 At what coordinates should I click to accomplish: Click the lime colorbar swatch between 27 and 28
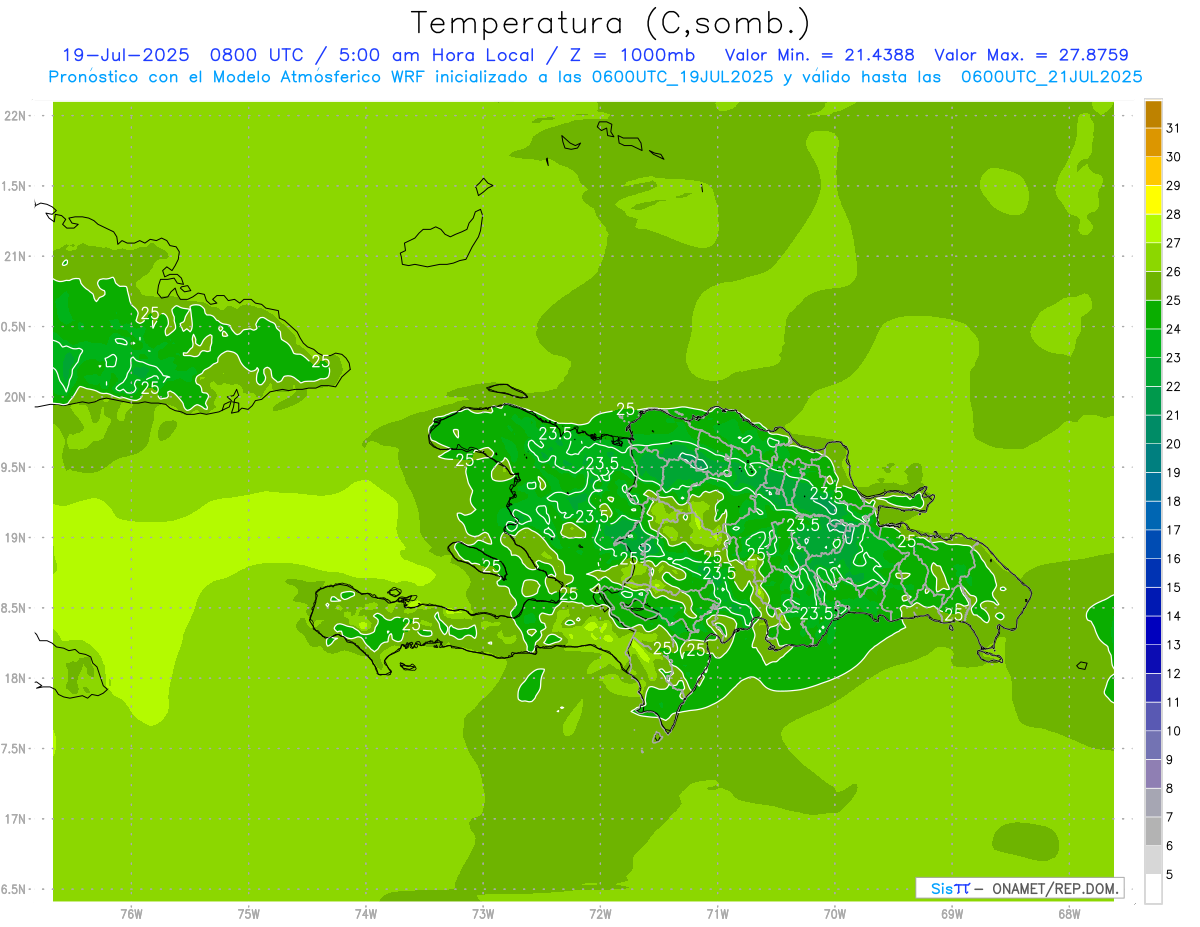click(1154, 229)
